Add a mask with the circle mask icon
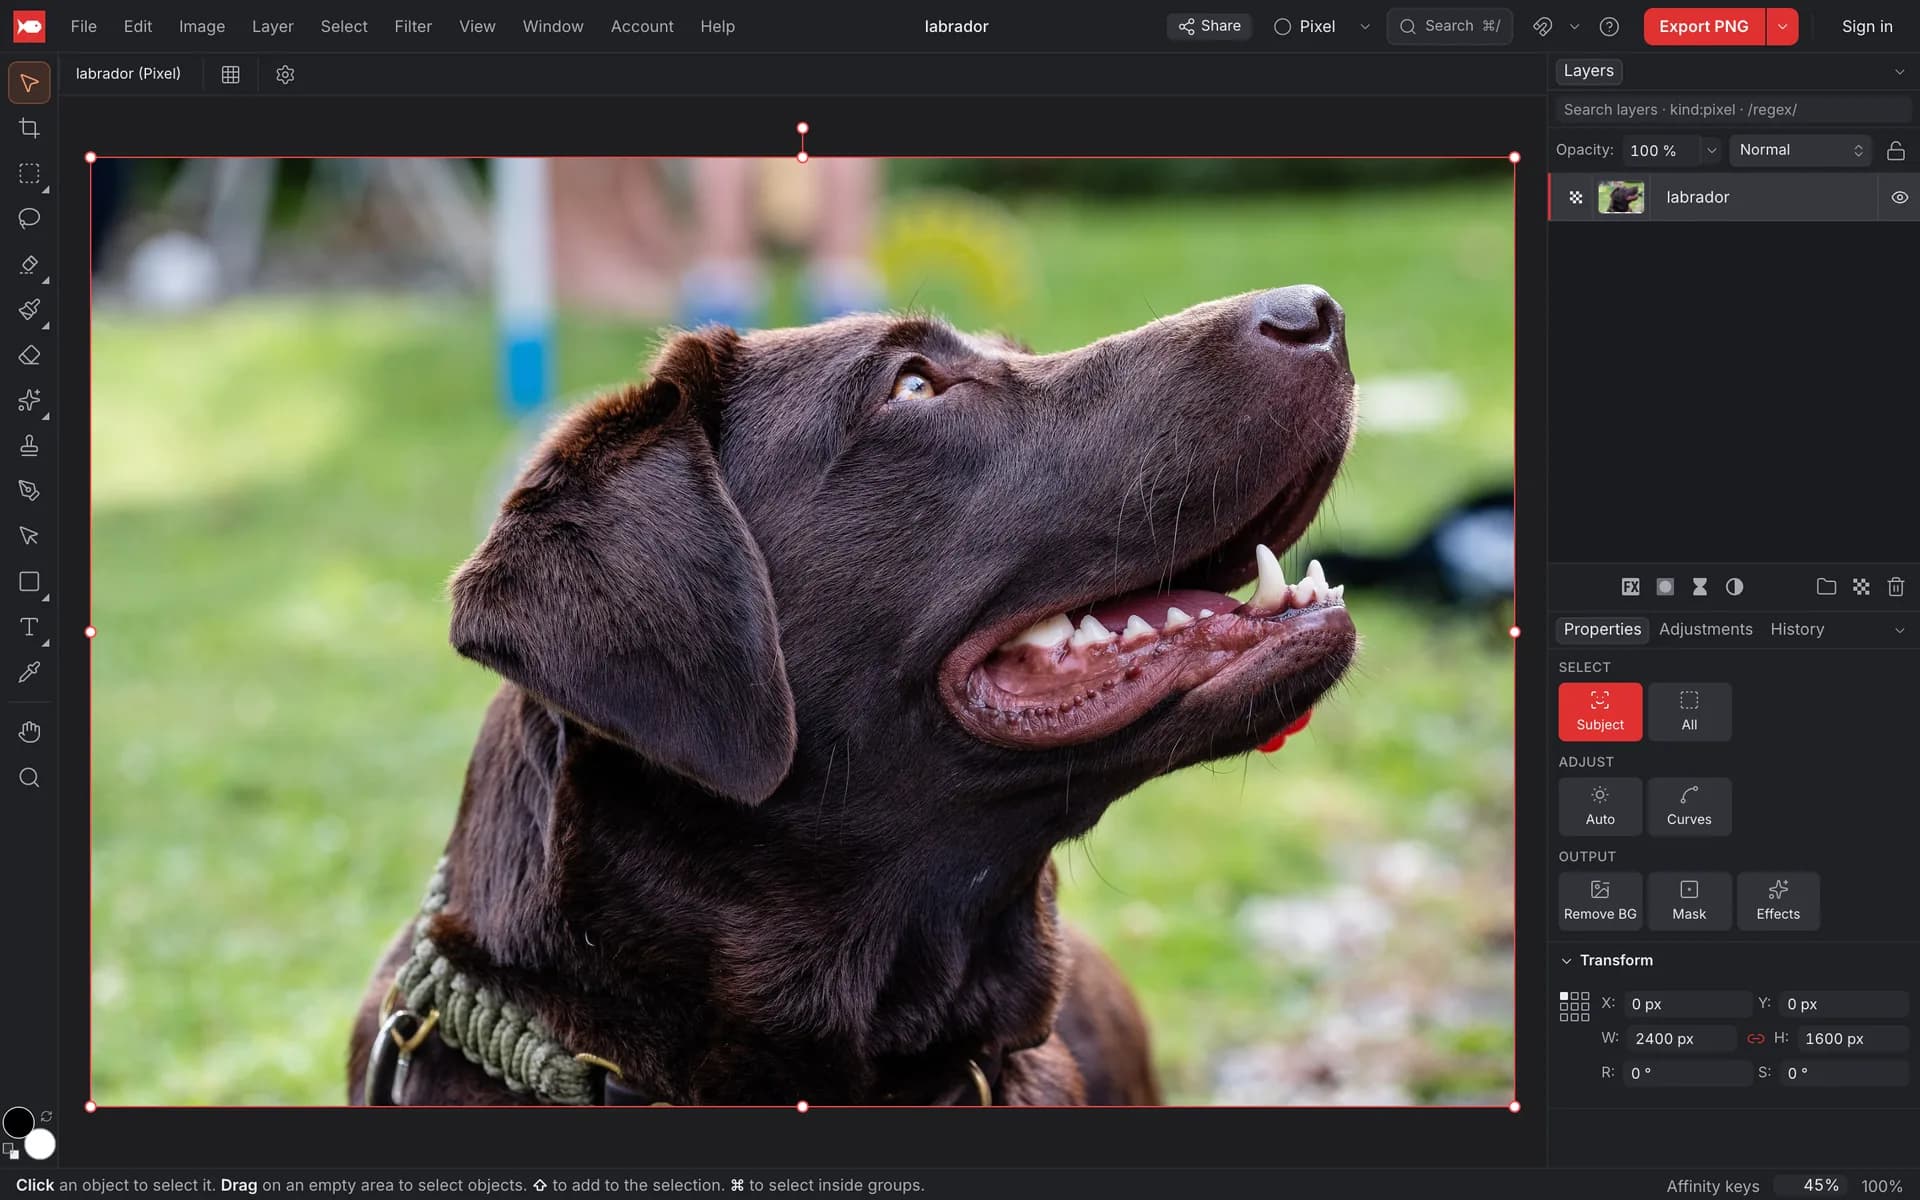The image size is (1920, 1200). coord(1665,587)
